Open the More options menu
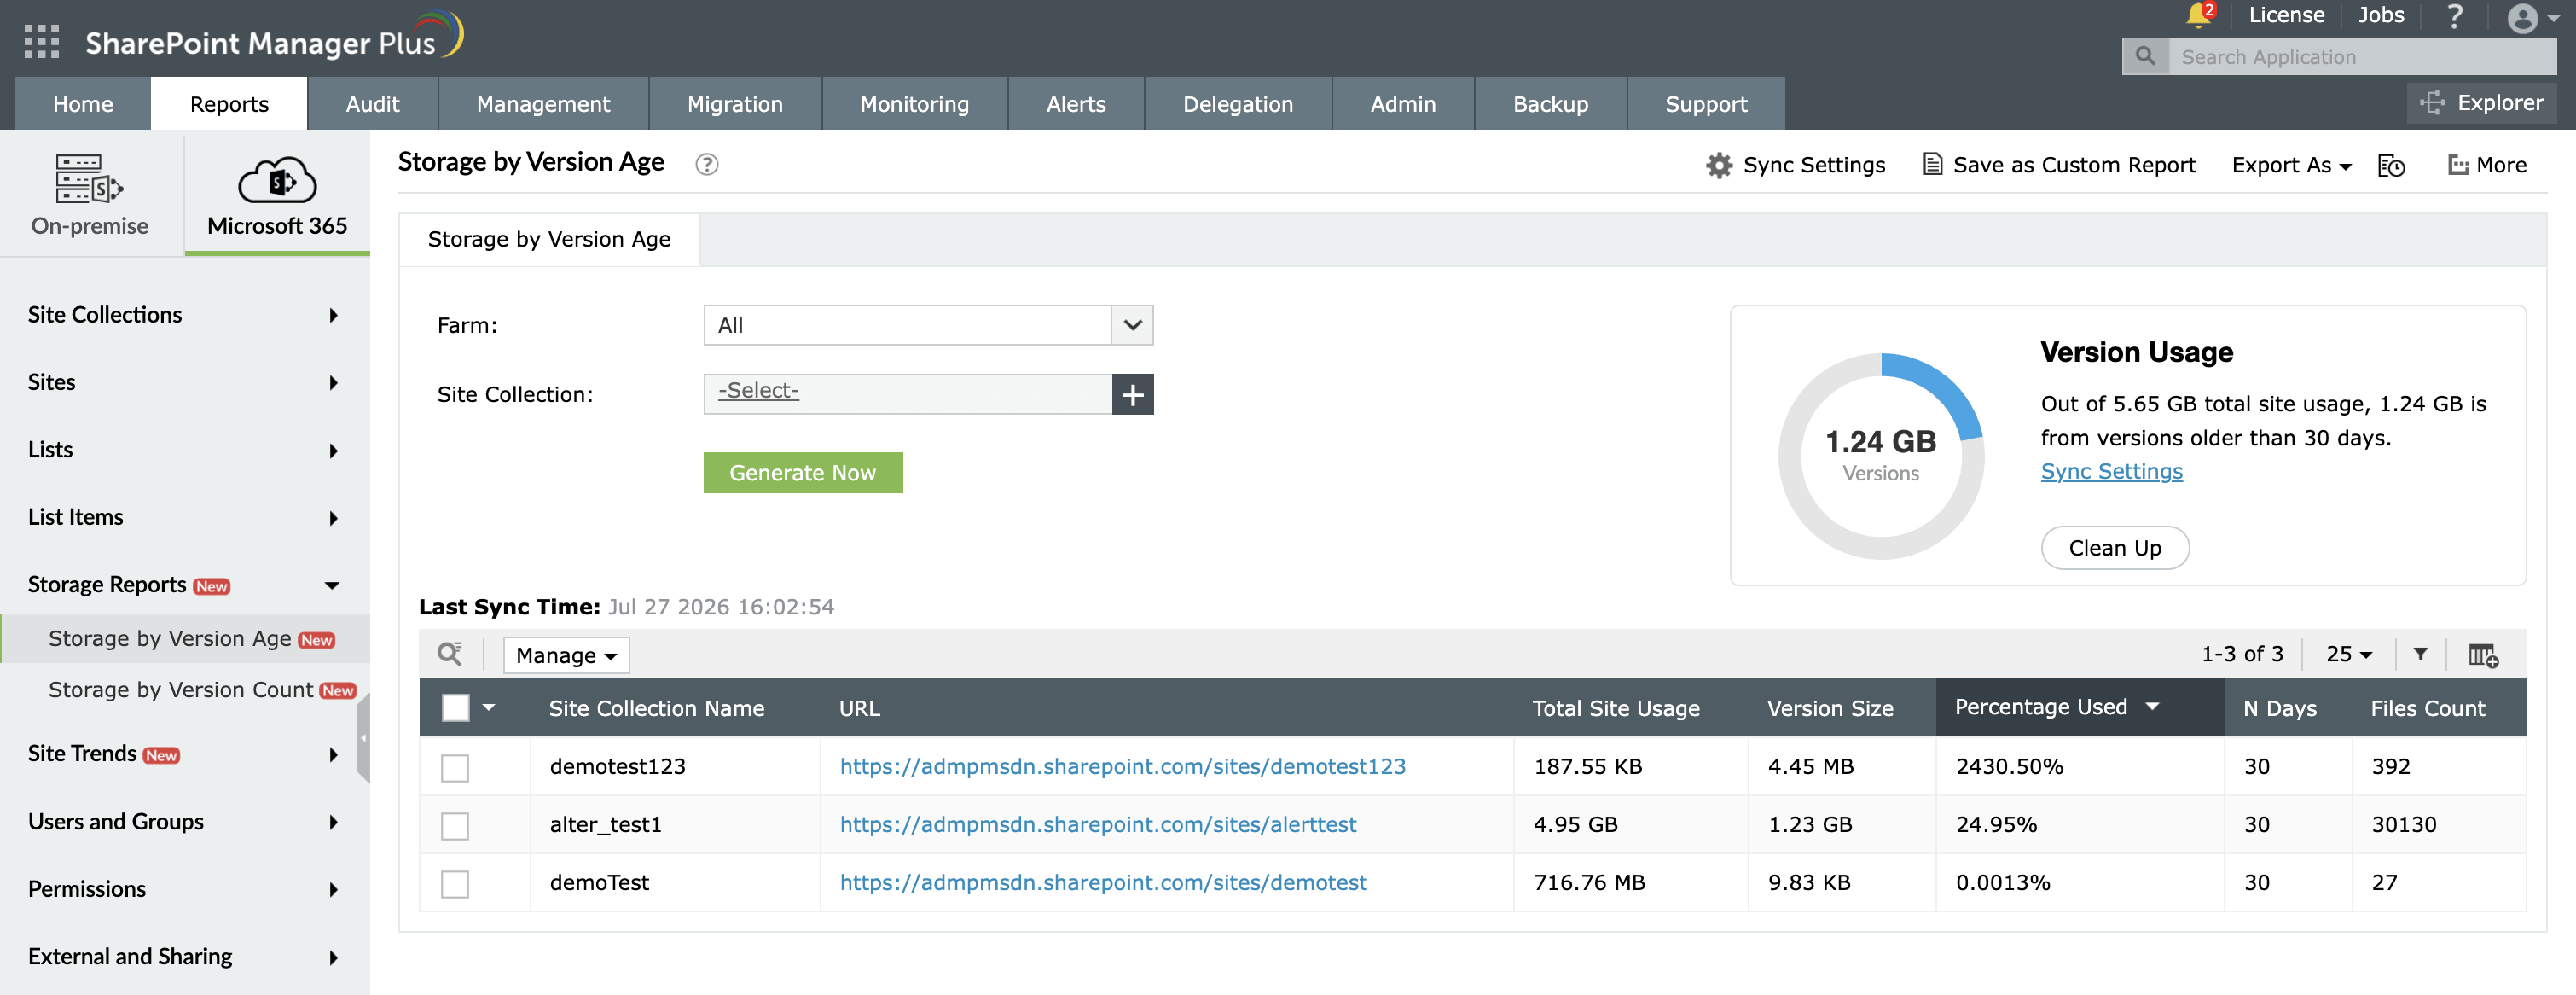Screen dimensions: 2576x995 pos(2487,165)
